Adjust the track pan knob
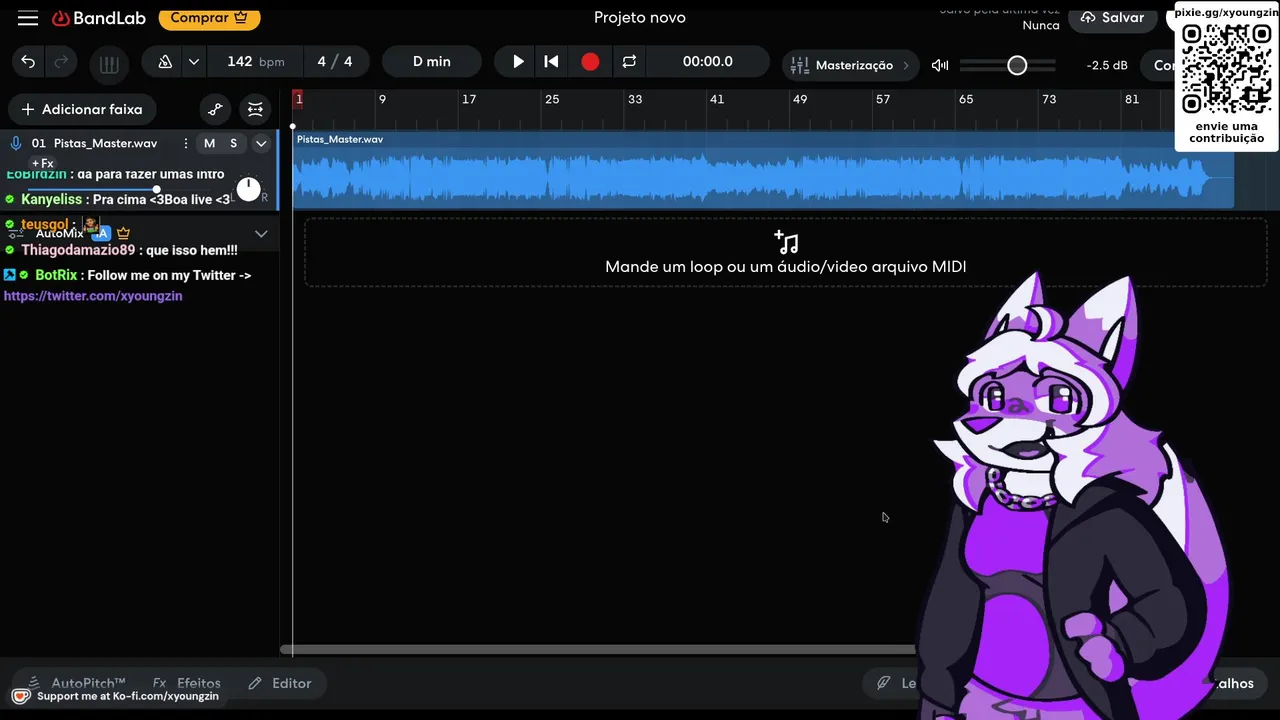The image size is (1280, 720). tap(248, 189)
